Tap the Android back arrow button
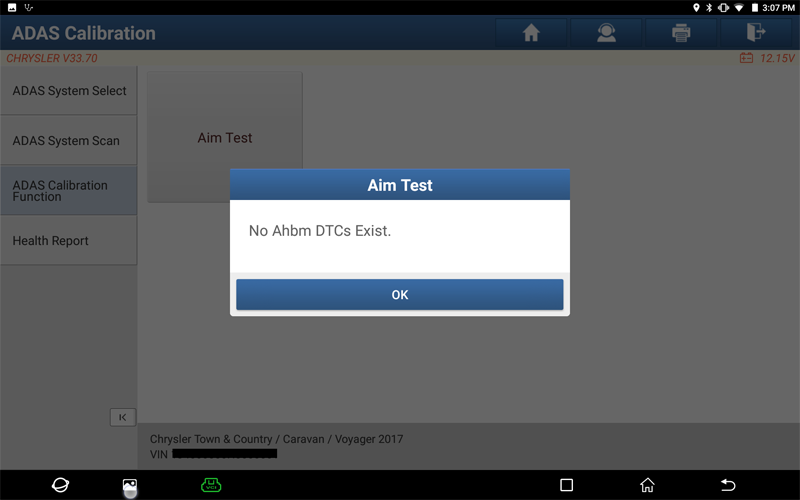 point(728,485)
